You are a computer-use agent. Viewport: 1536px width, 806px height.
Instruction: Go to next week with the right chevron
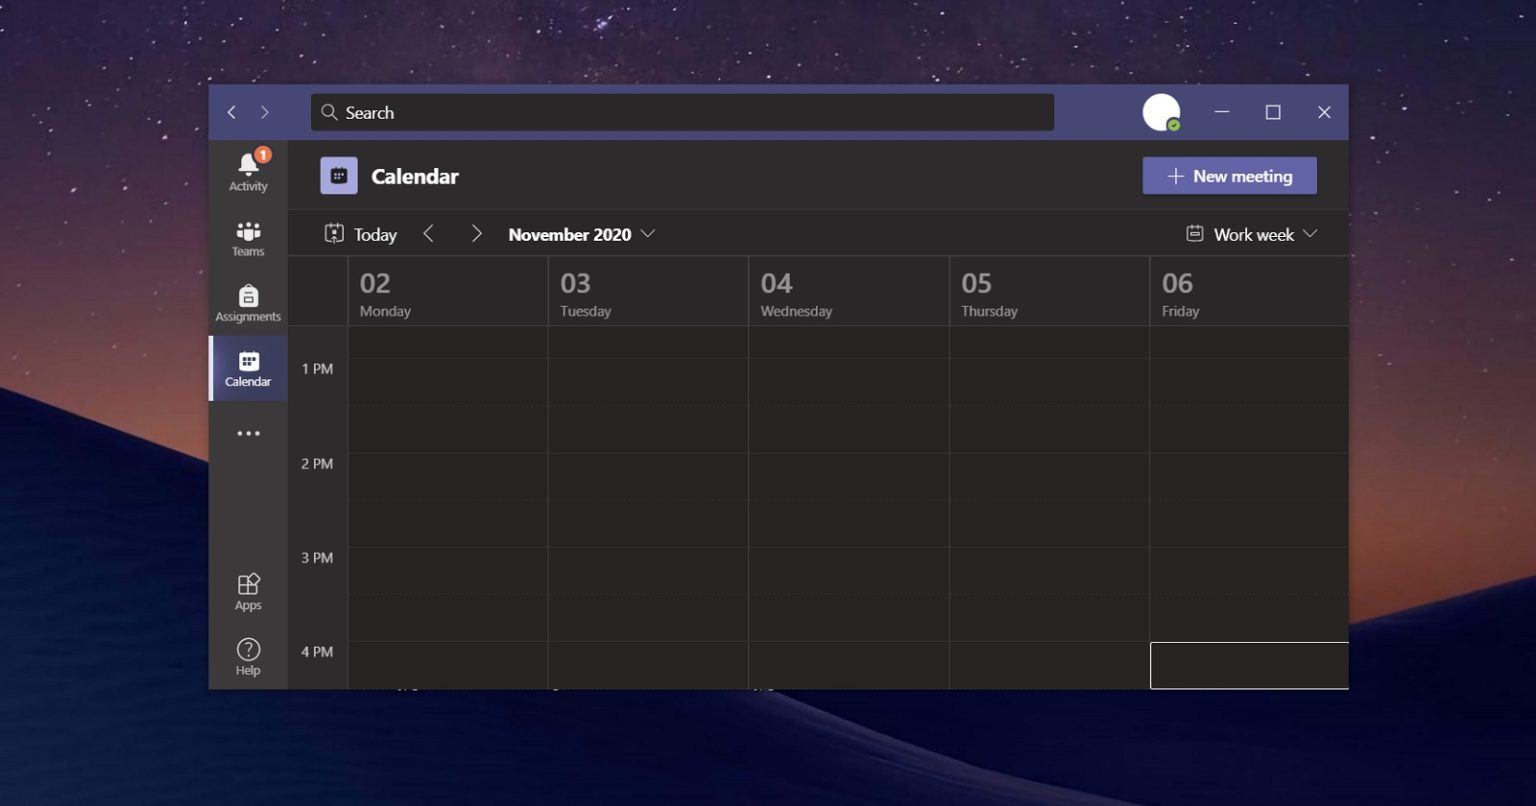[477, 233]
